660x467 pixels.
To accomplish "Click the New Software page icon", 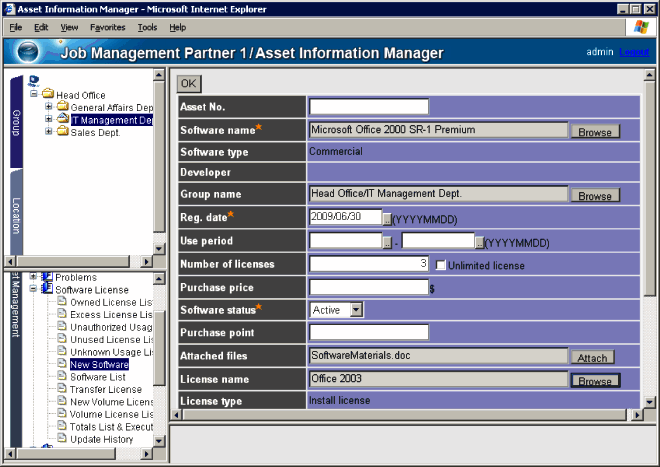I will (62, 363).
